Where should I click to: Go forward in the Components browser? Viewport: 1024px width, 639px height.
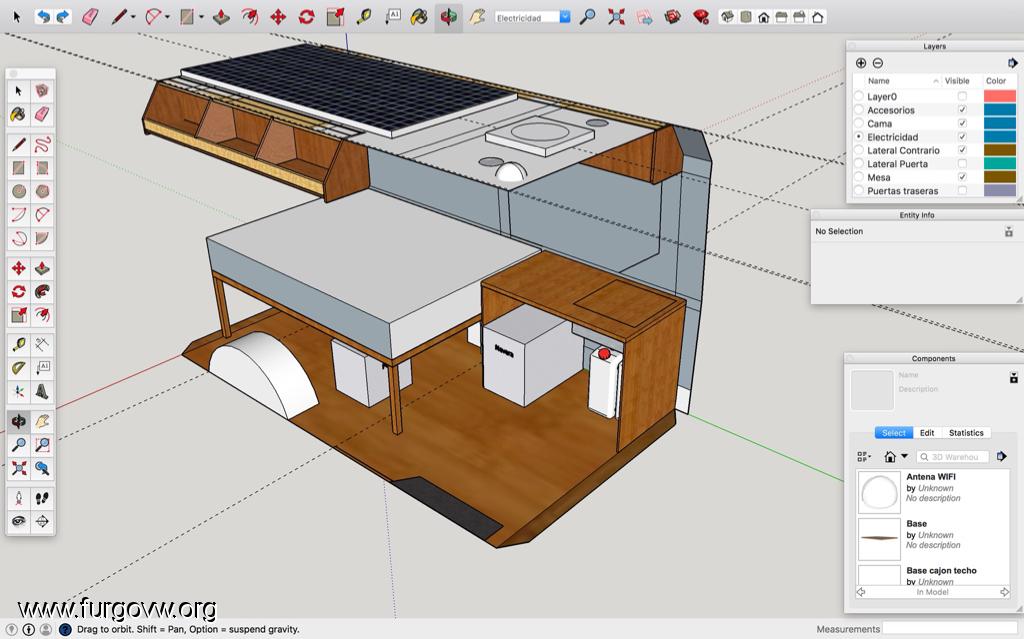(x=1004, y=592)
